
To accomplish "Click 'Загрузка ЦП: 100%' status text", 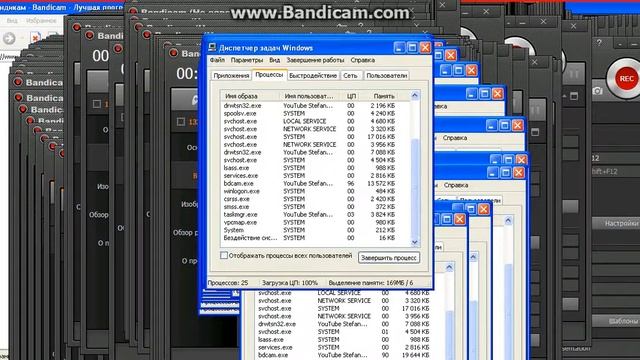I will click(290, 282).
